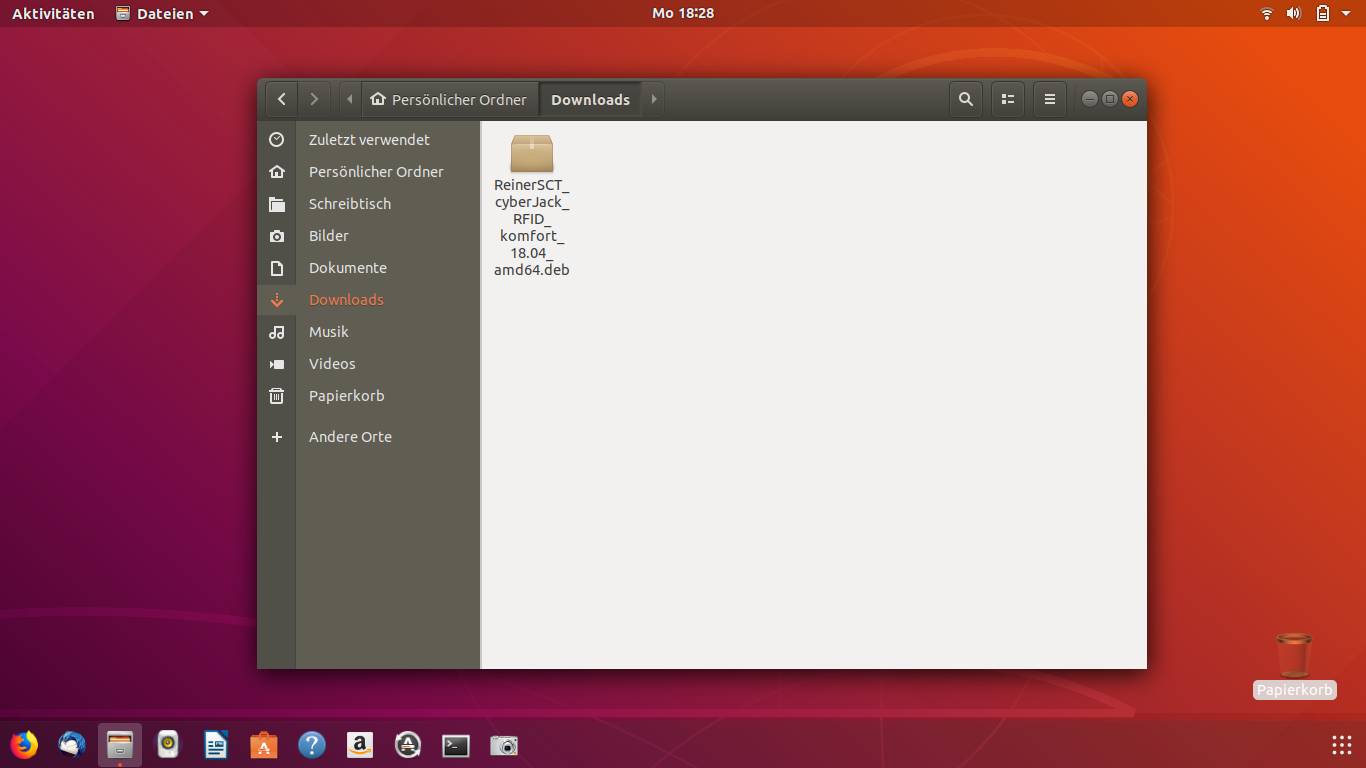1366x768 pixels.
Task: Click the folder icon beside Schreibtisch
Action: pyautogui.click(x=277, y=204)
